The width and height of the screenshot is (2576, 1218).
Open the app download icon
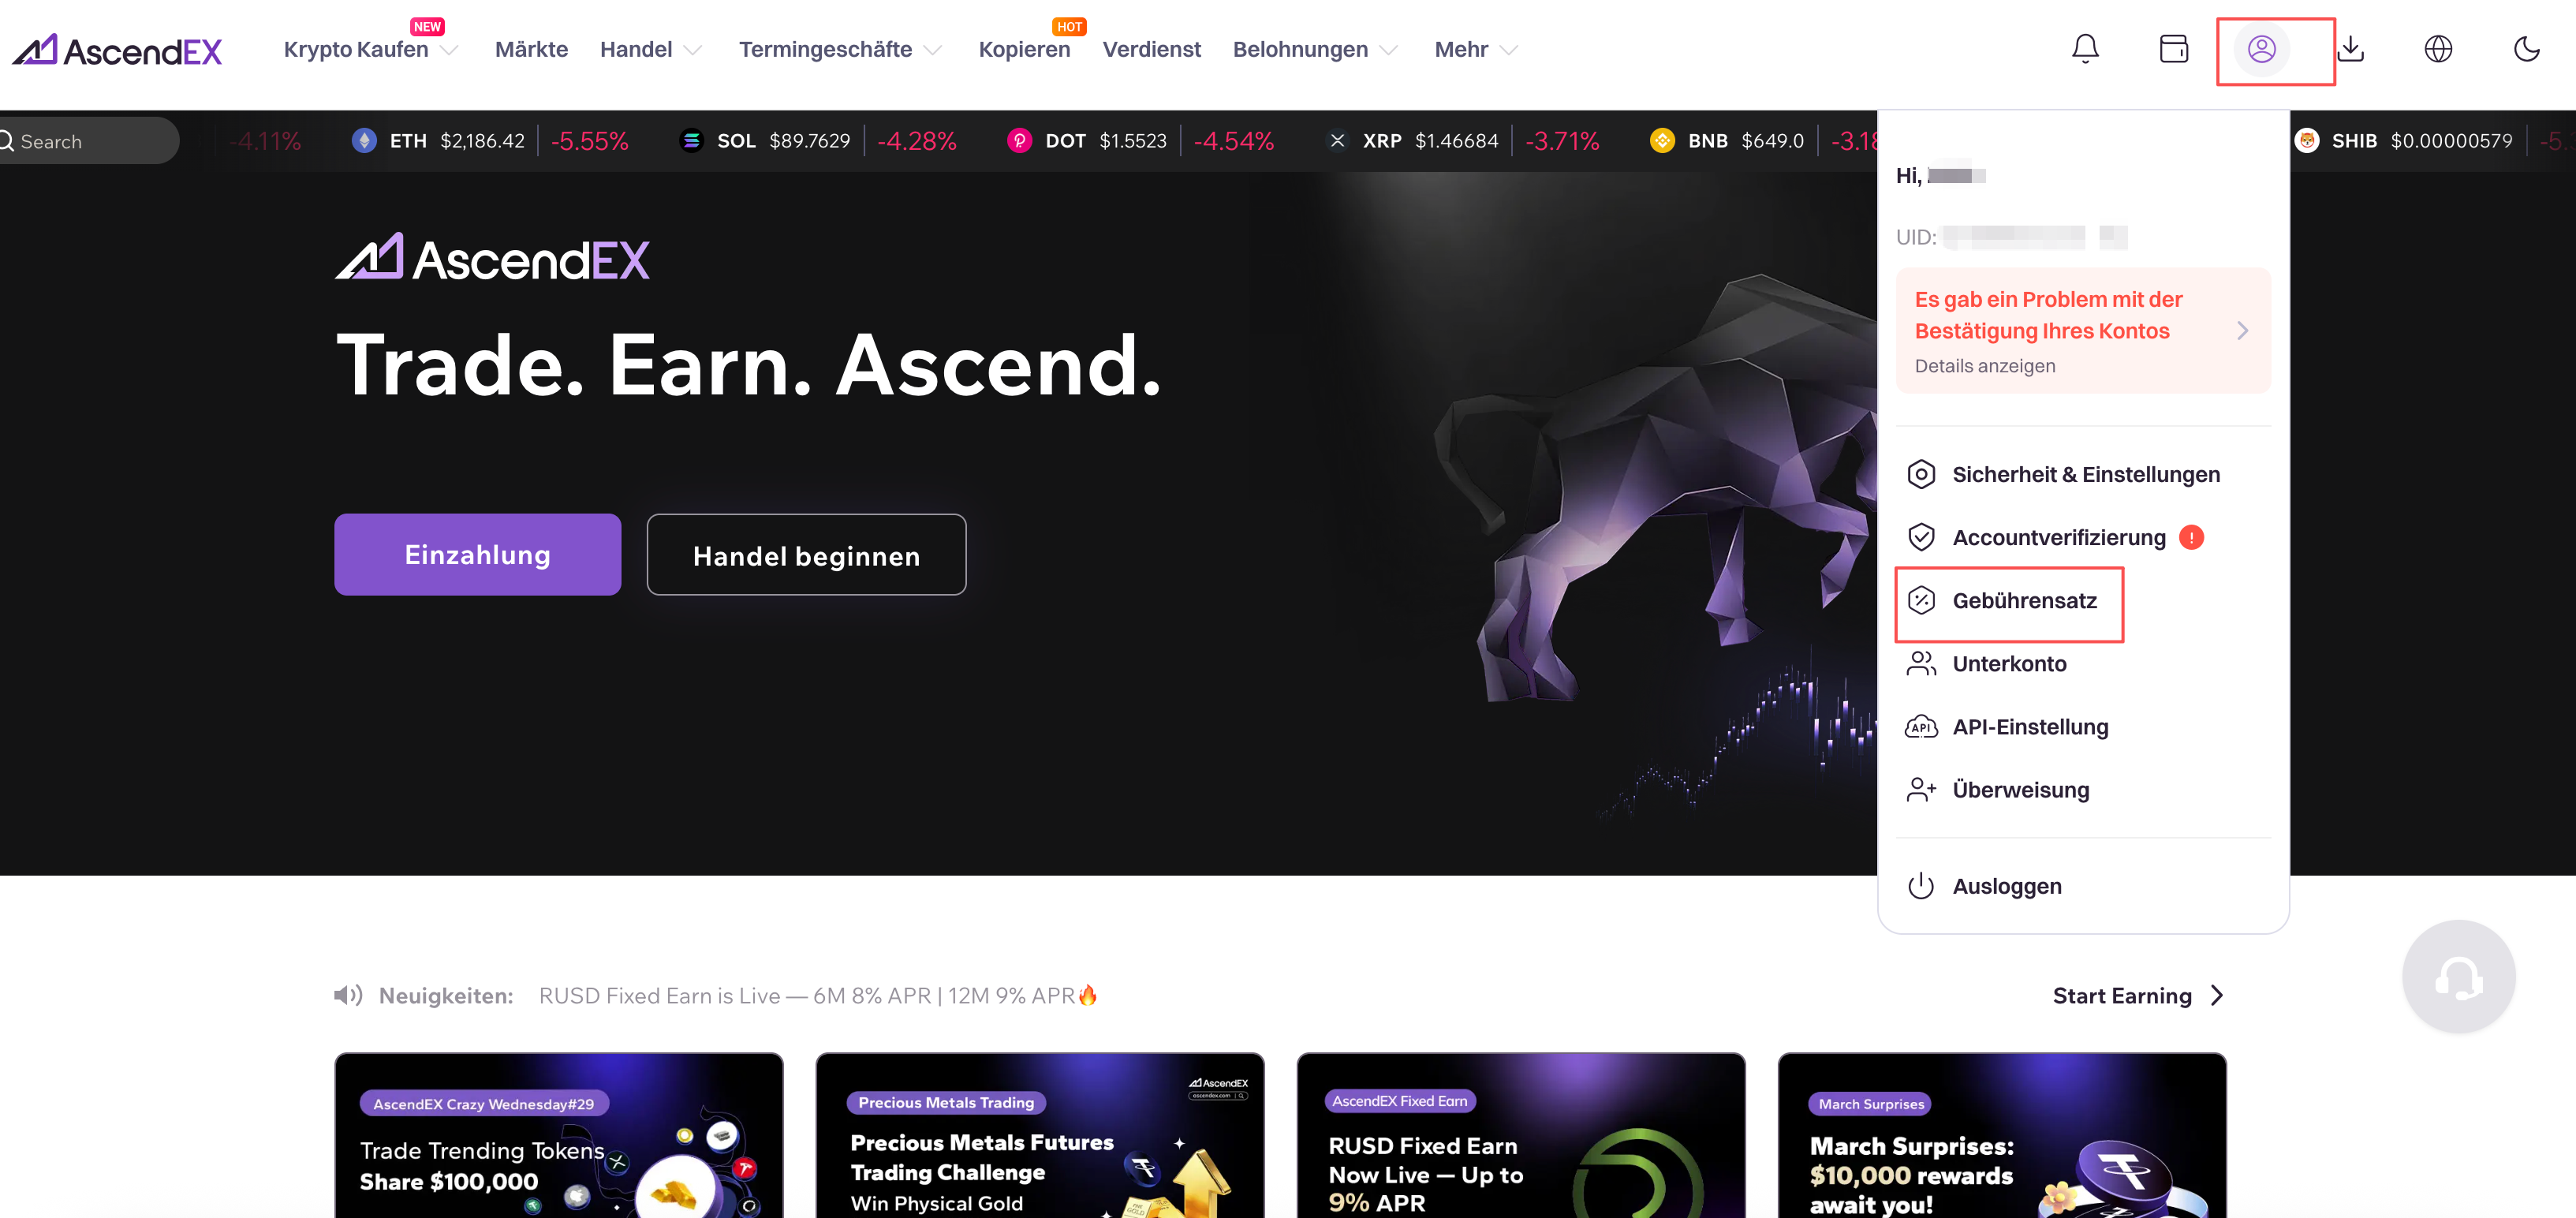2351,49
